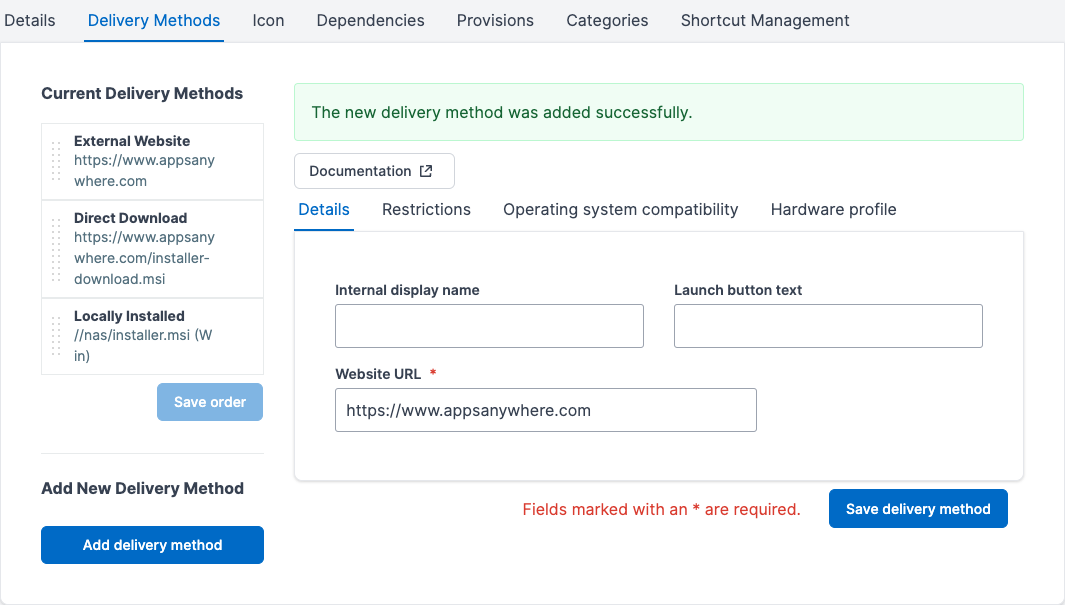
Task: Switch to the Restrictions sub-tab
Action: (x=426, y=209)
